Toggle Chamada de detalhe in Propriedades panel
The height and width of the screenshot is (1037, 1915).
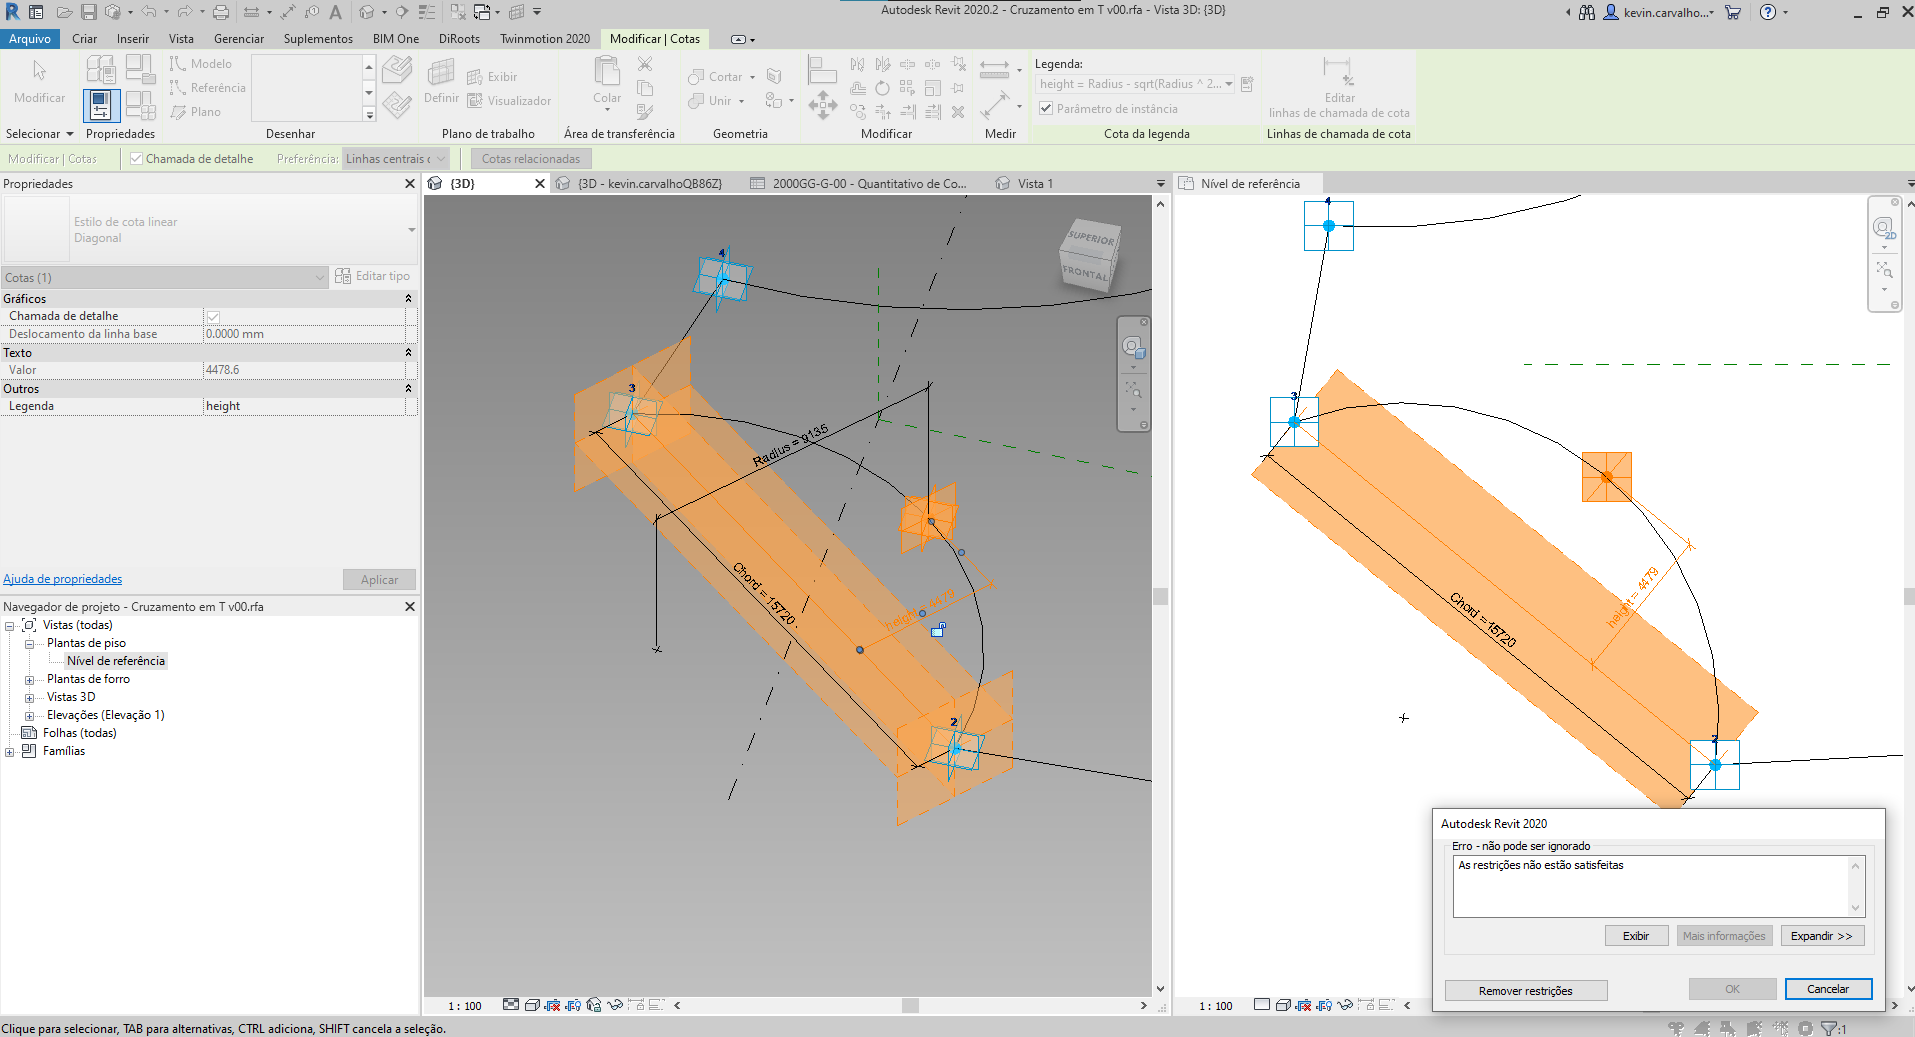215,315
